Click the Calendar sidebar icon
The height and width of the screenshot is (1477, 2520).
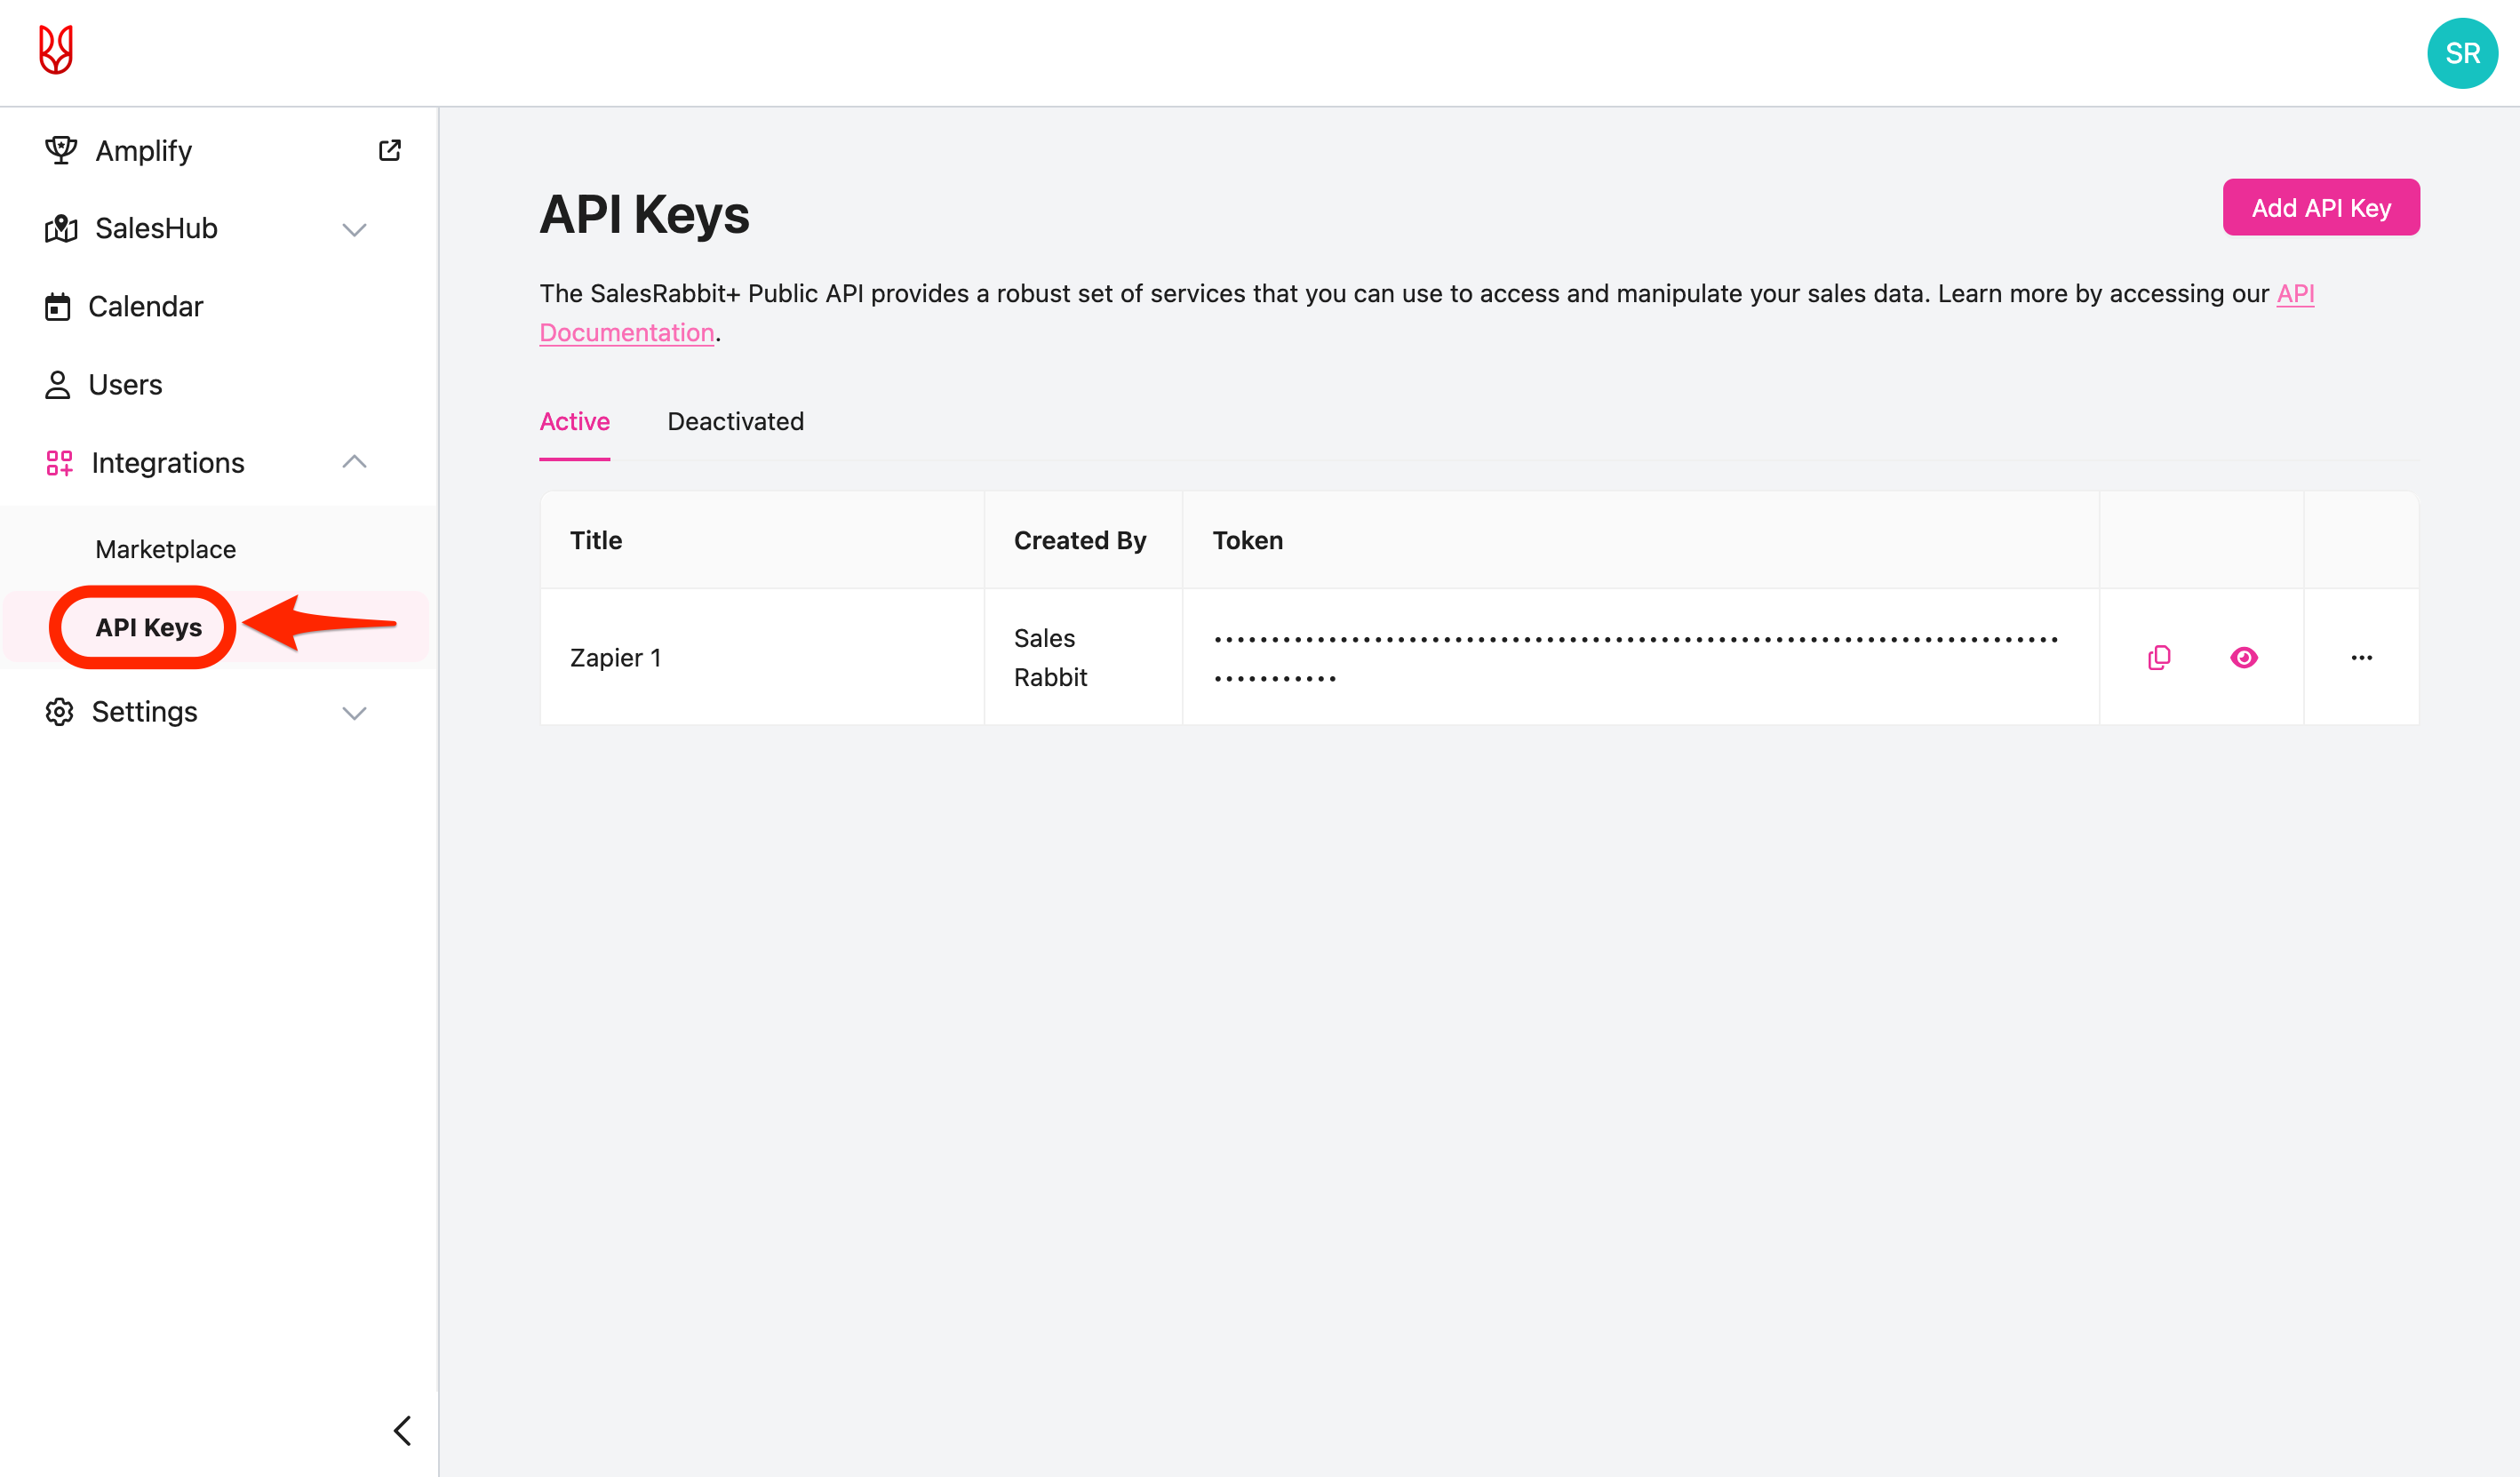click(x=58, y=307)
